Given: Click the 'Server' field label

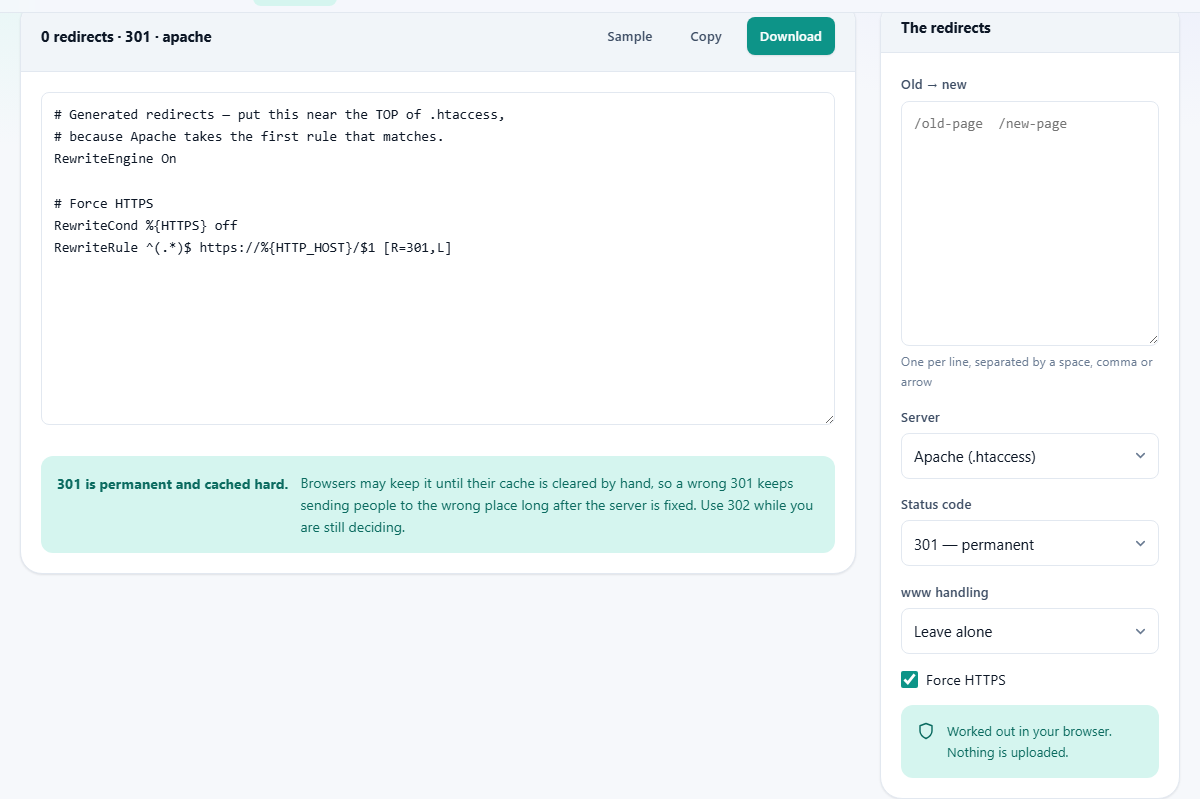Looking at the screenshot, I should coord(920,417).
